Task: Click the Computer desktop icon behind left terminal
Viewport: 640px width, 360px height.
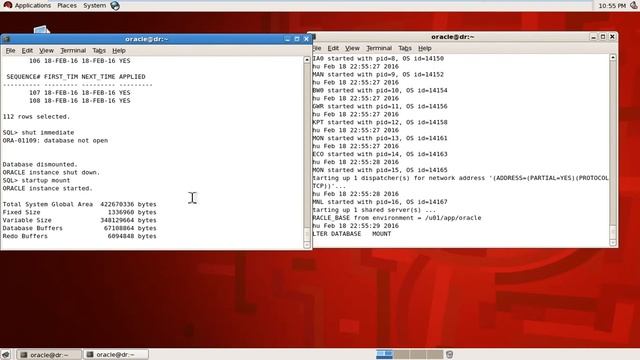Action: pyautogui.click(x=42, y=30)
